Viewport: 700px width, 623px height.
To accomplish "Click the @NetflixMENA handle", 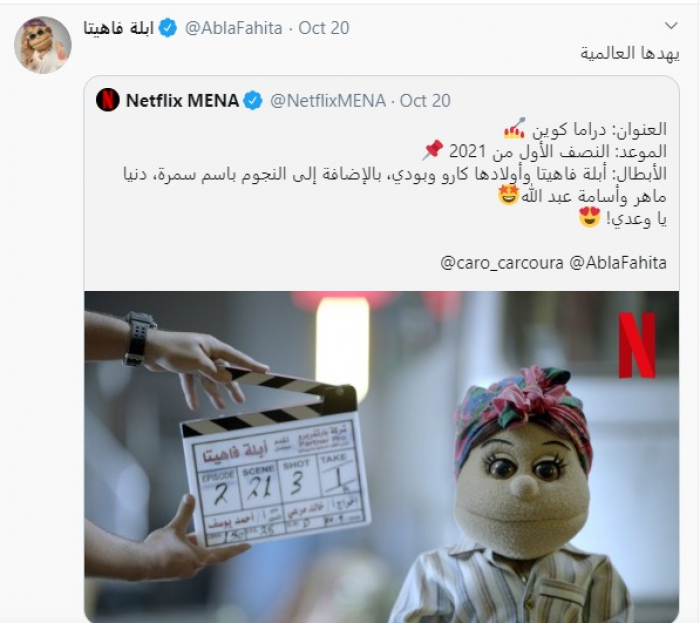I will click(328, 101).
